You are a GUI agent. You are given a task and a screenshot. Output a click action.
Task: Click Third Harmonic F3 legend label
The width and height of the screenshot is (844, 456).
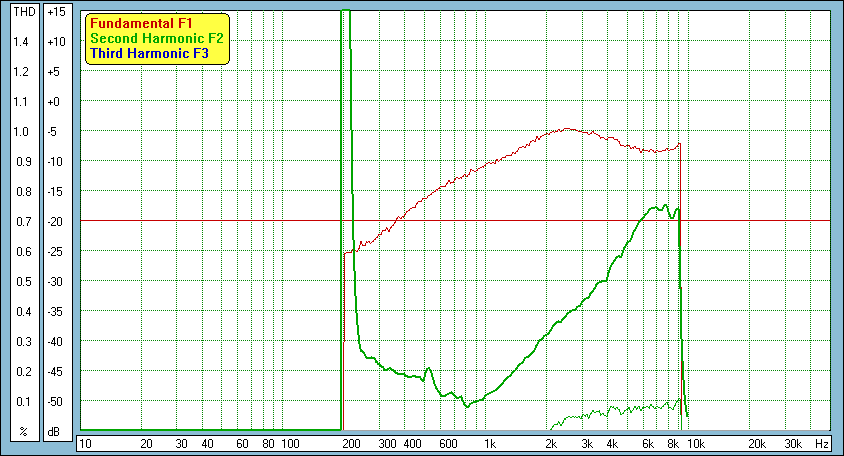pos(149,54)
